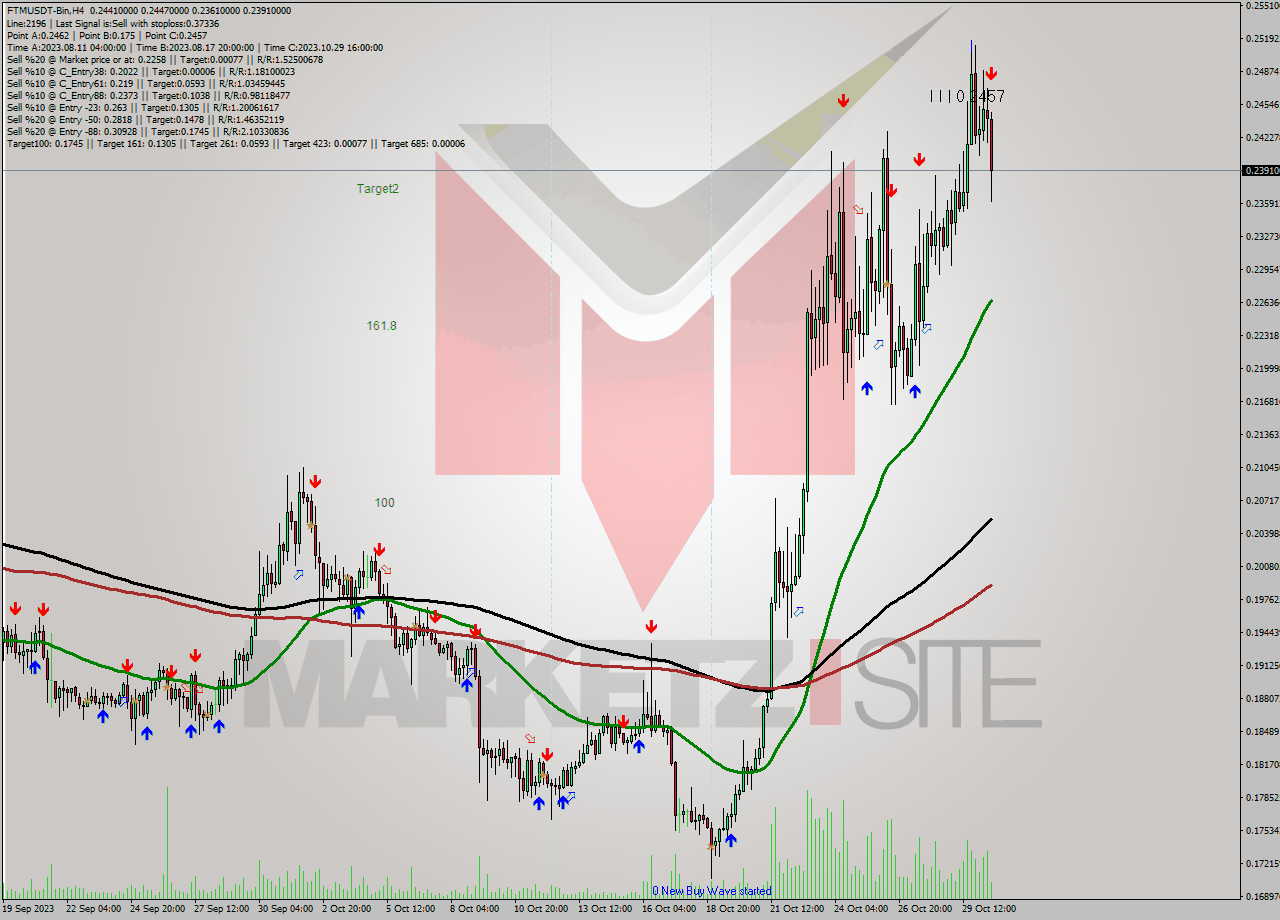1280x920 pixels.
Task: Click the '0 New Buy Wave started' label
Action: tap(712, 891)
